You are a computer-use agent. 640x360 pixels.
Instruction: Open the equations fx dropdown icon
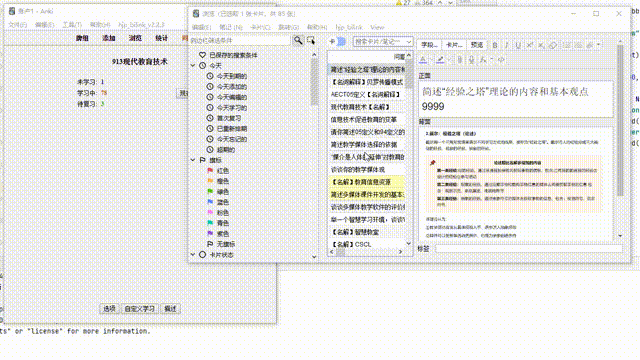tap(484, 60)
